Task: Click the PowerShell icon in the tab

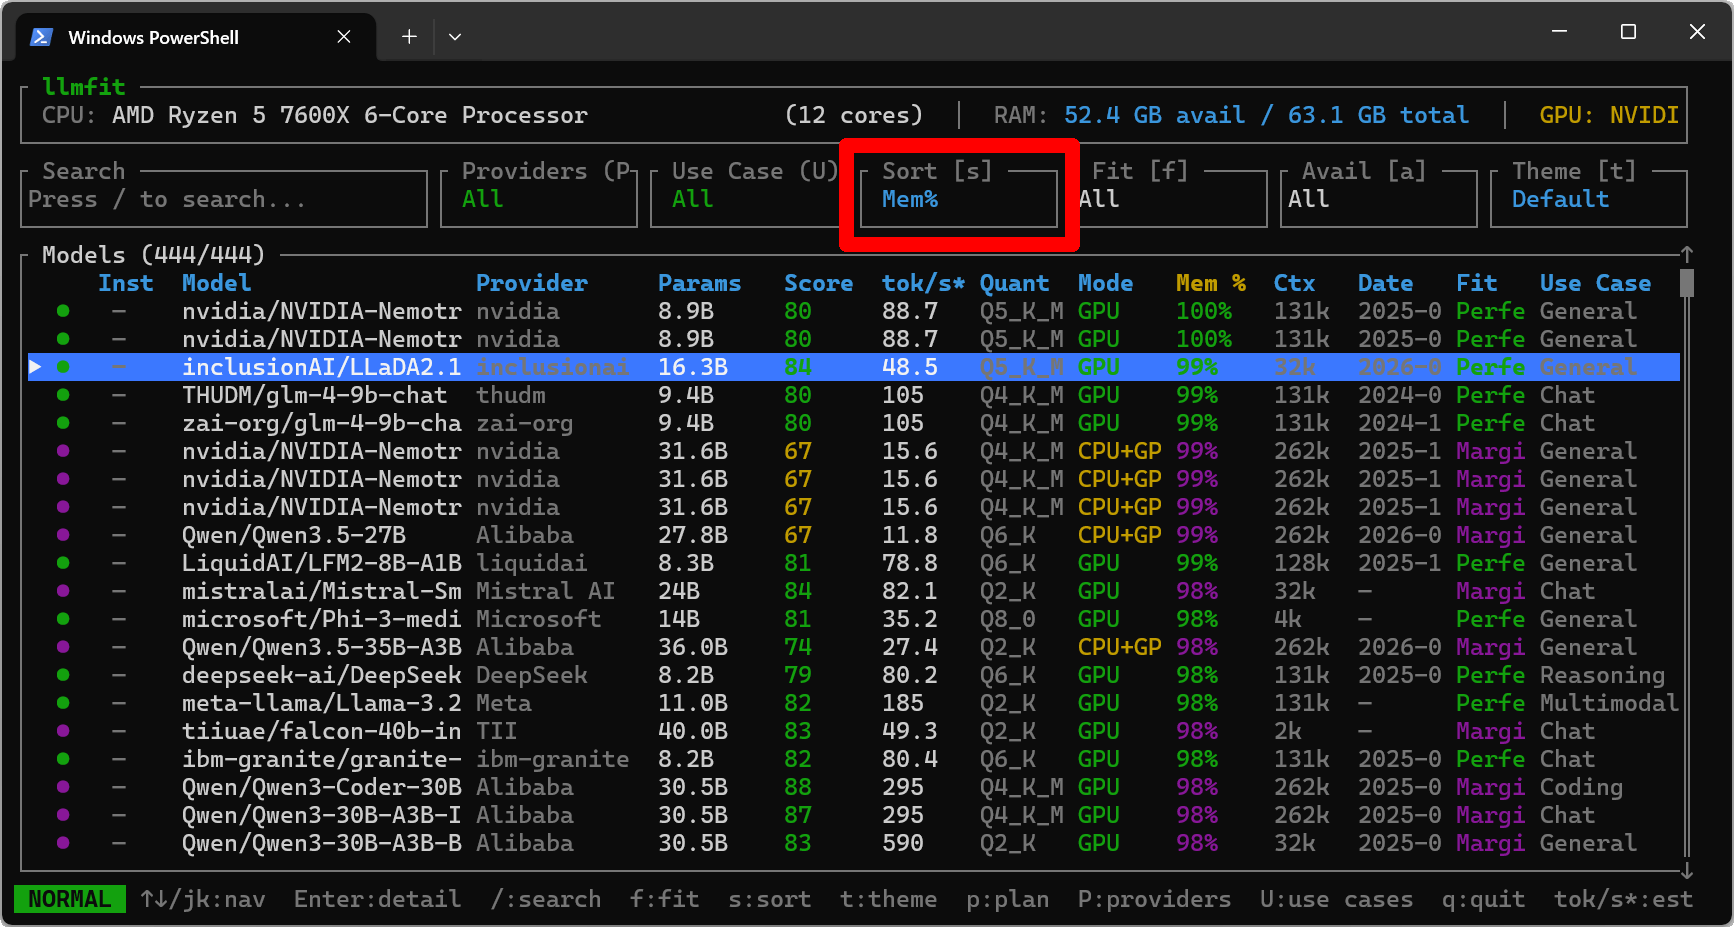Action: click(41, 37)
